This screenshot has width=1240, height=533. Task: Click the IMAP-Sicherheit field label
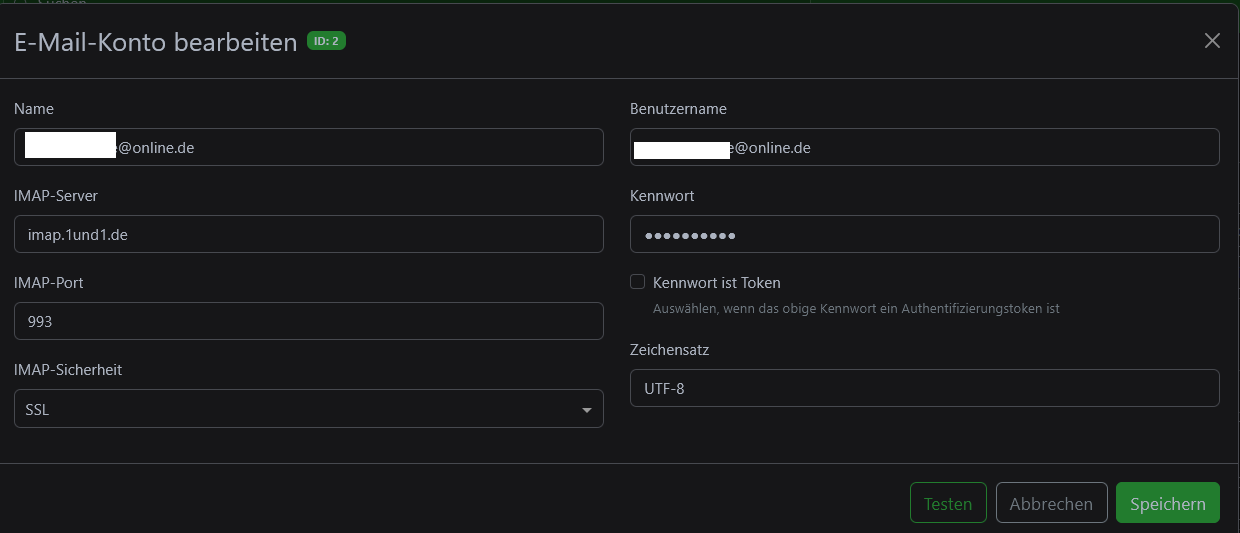[68, 370]
